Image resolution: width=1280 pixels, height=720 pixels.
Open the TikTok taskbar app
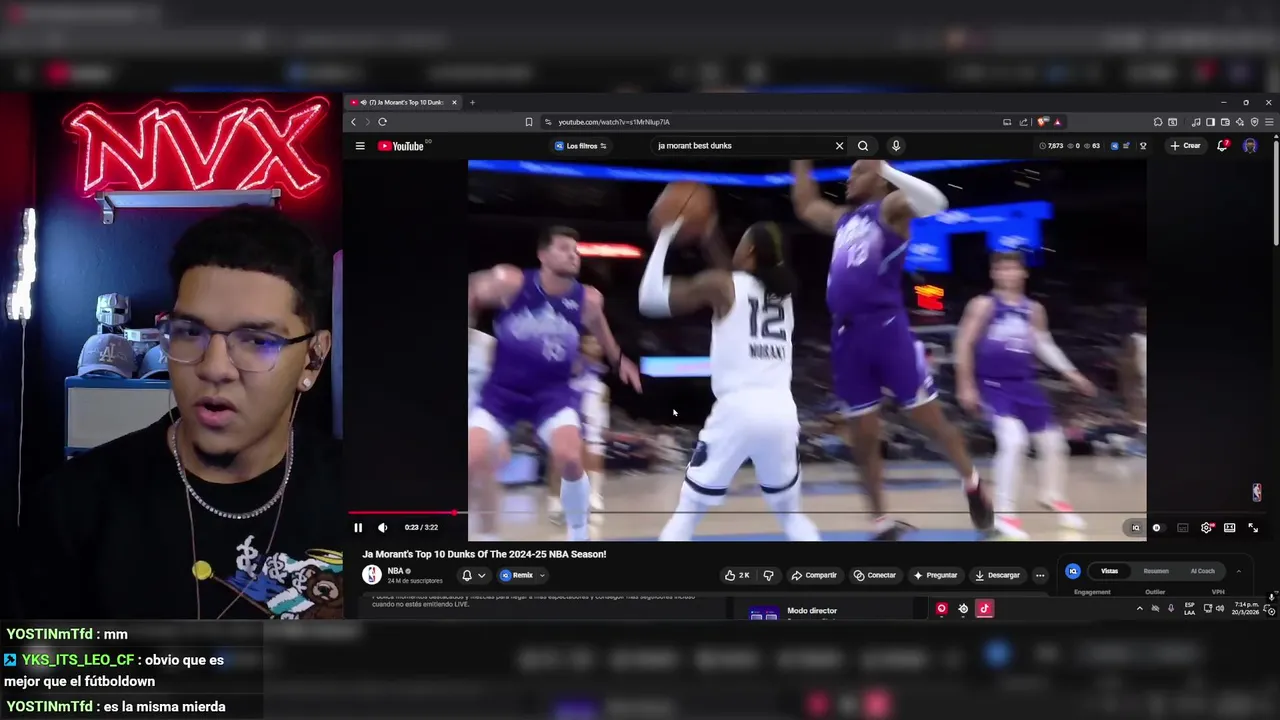984,608
